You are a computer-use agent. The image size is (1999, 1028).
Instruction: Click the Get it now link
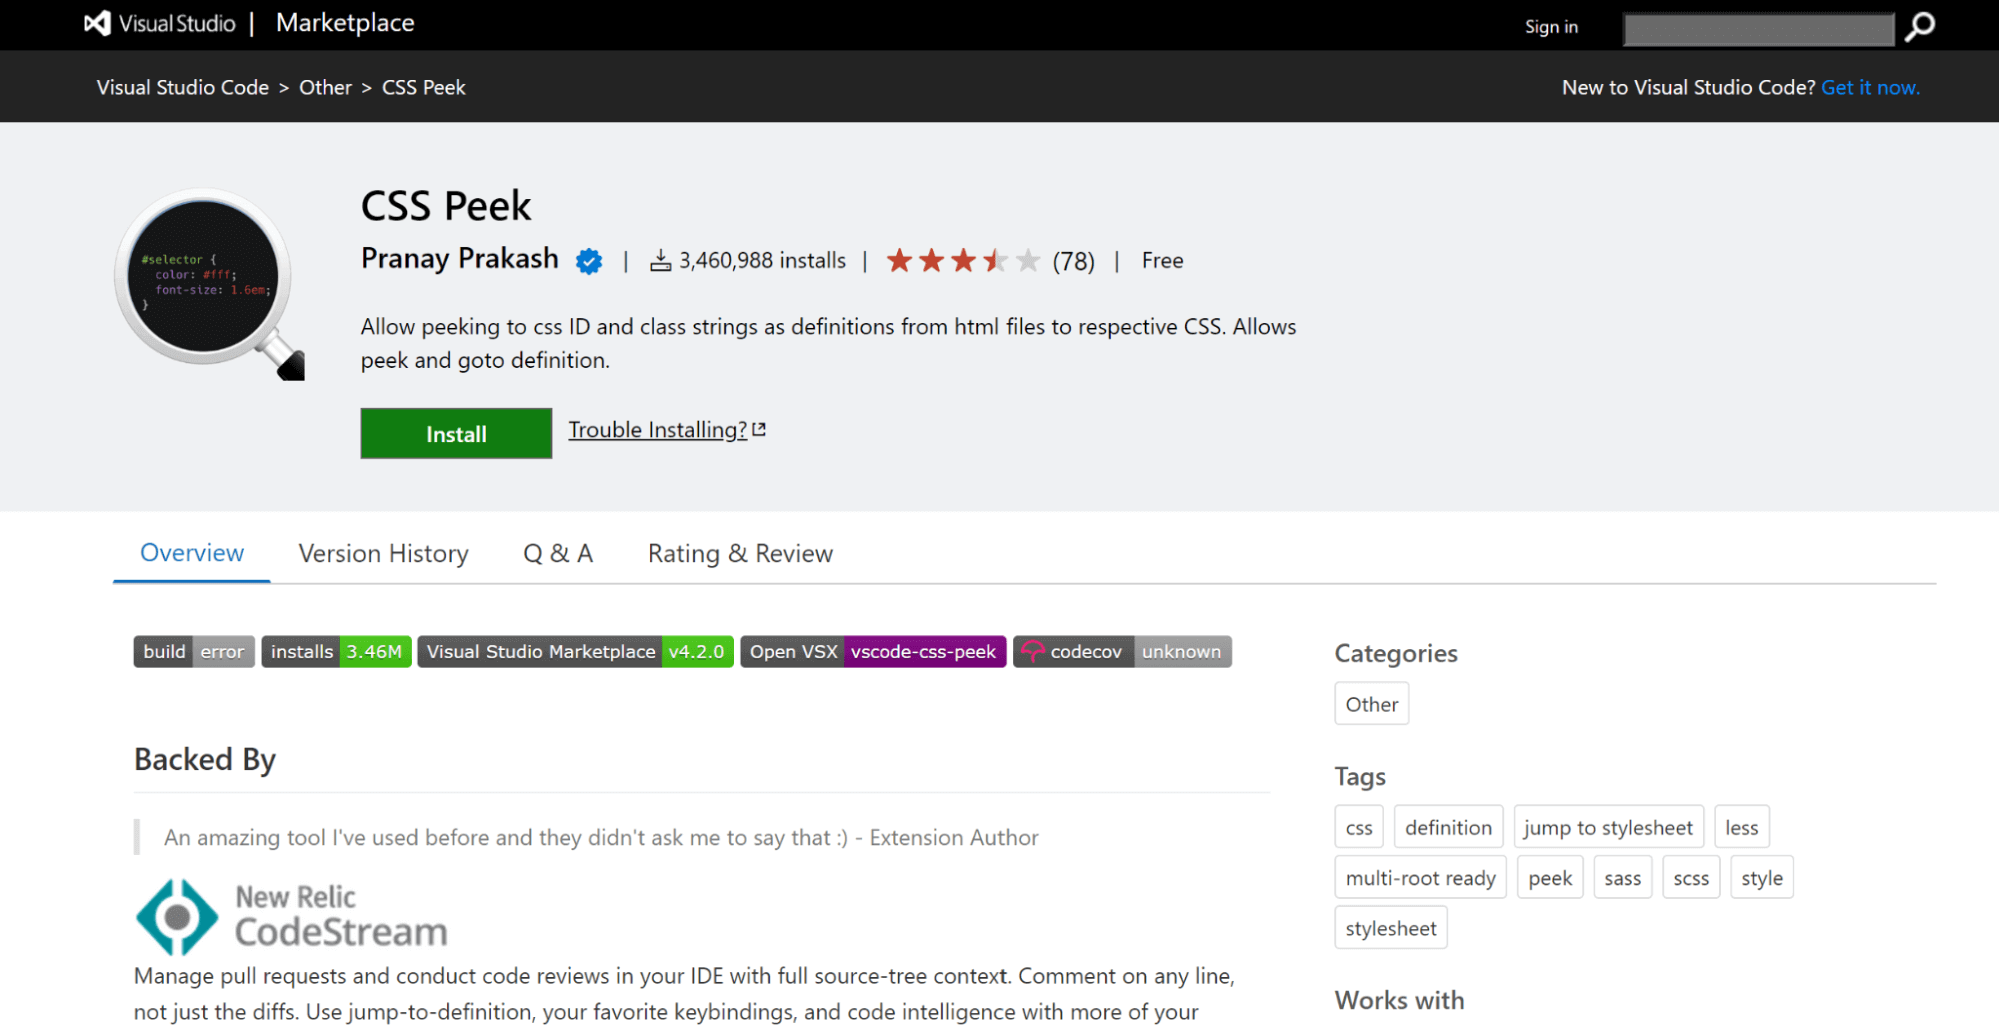point(1870,87)
